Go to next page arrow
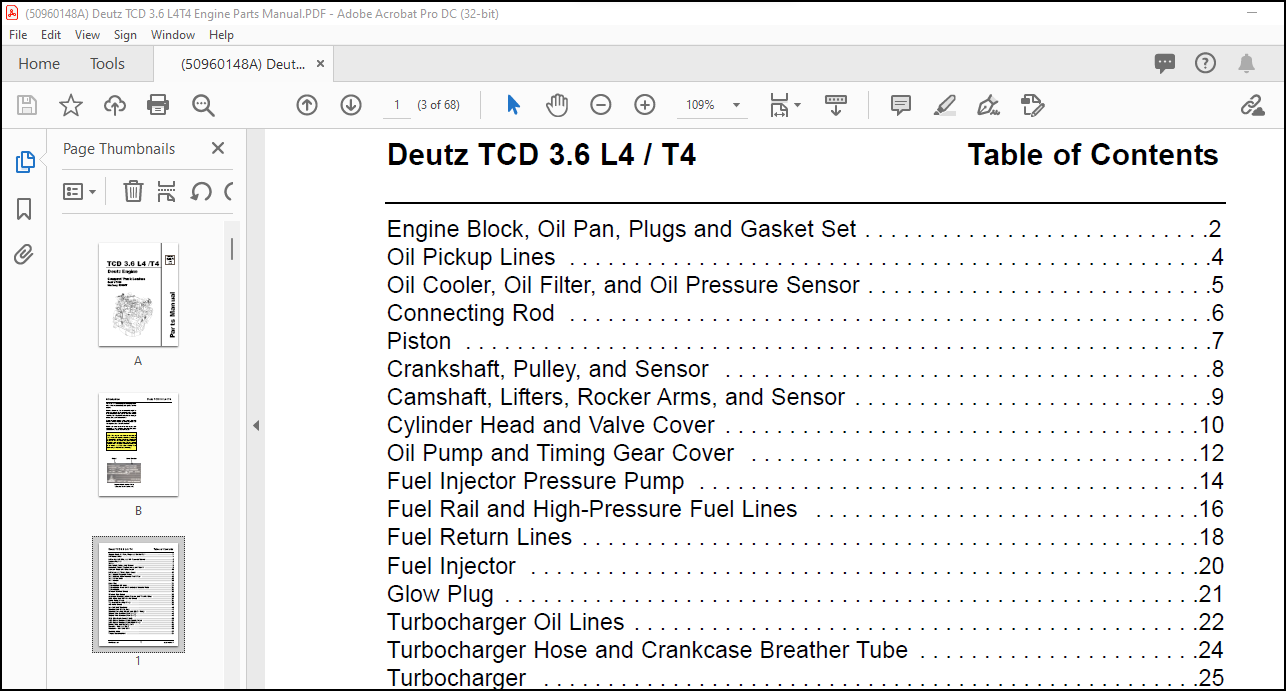1286x691 pixels. (351, 105)
